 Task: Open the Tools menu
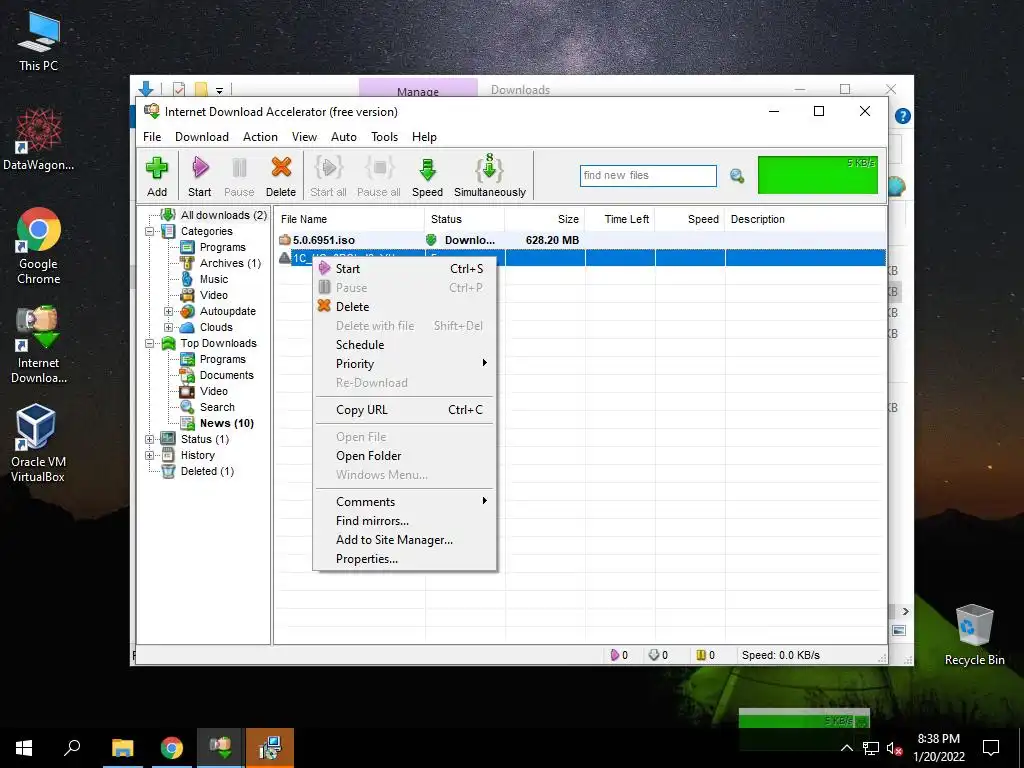click(385, 136)
